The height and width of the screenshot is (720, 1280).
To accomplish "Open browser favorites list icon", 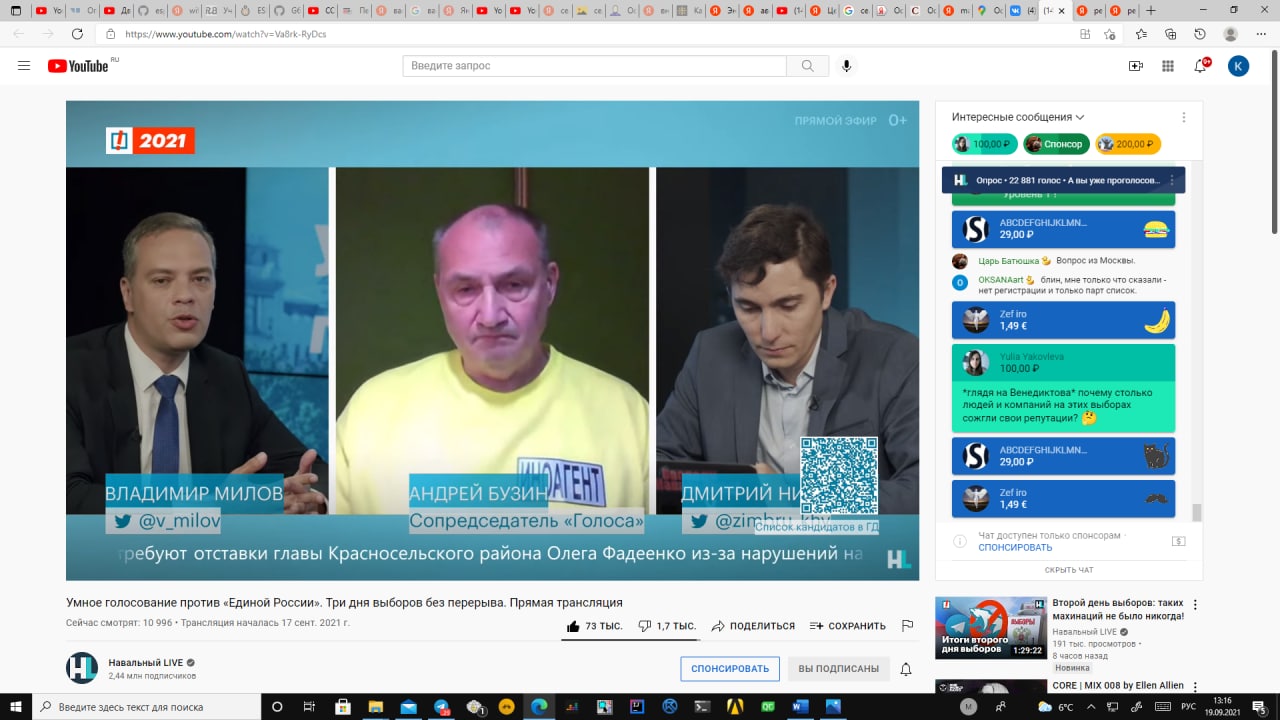I will pyautogui.click(x=1141, y=34).
